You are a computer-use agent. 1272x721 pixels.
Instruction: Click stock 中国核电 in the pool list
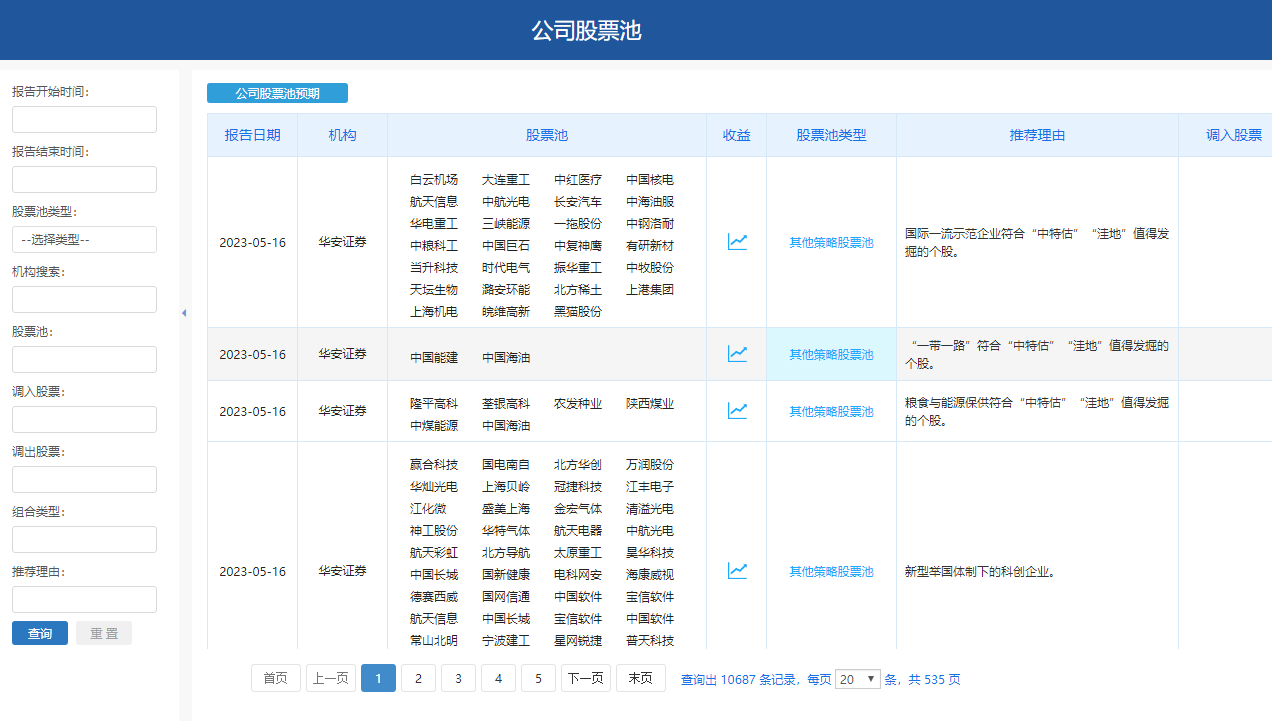tap(650, 179)
